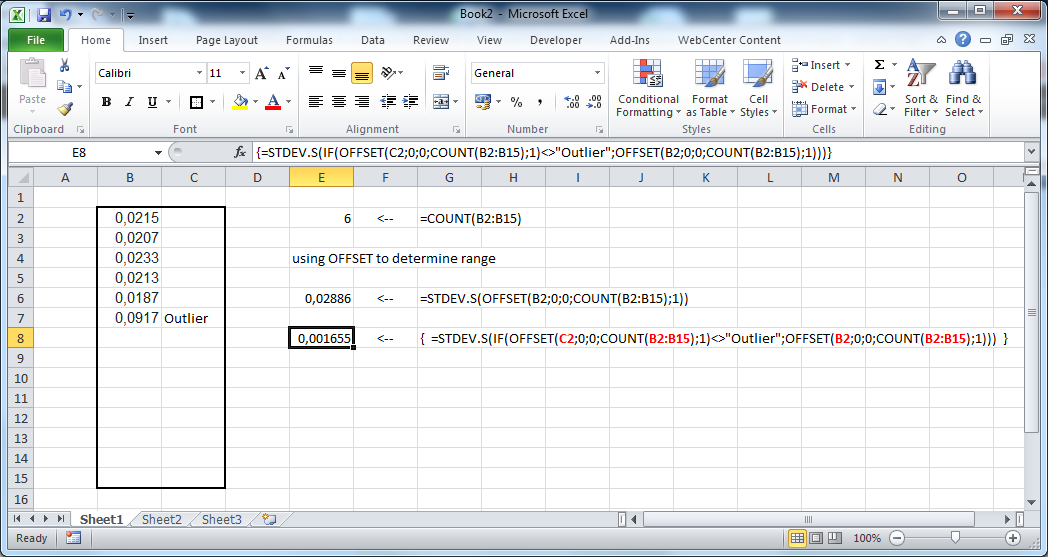
Task: Click the Wrap Text icon
Action: pyautogui.click(x=440, y=73)
